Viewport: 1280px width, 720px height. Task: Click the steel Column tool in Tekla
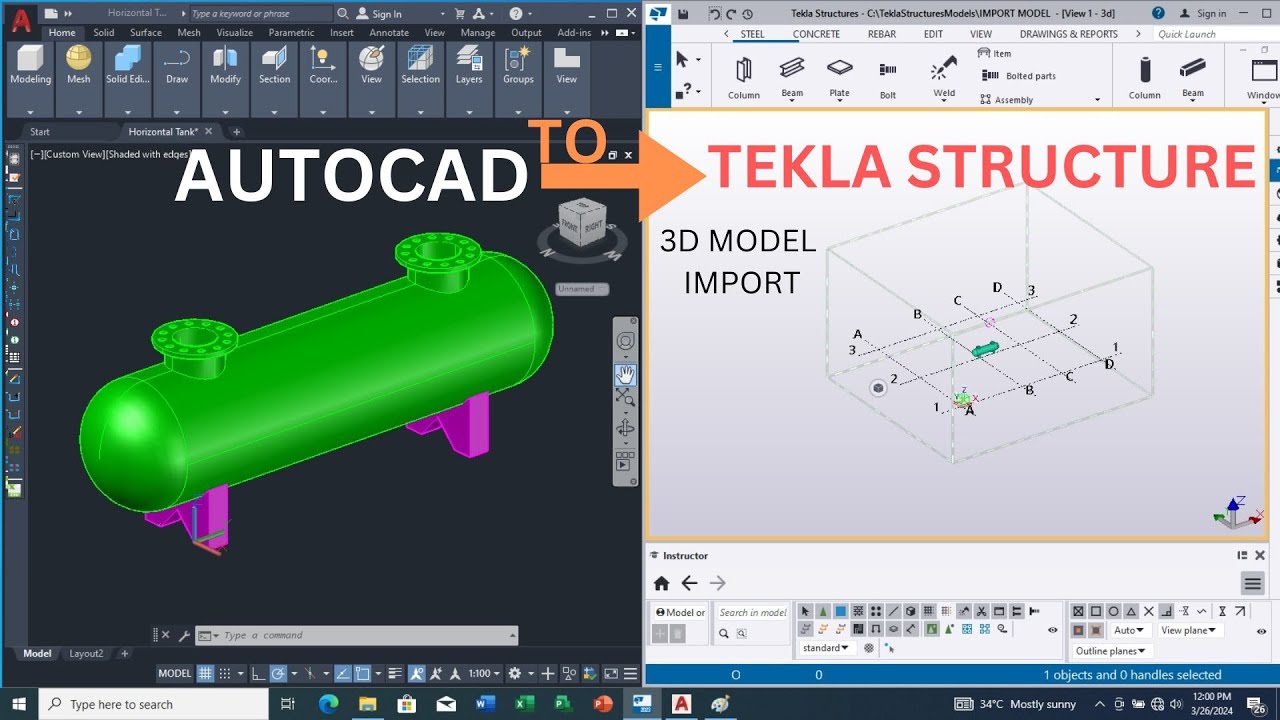[744, 76]
